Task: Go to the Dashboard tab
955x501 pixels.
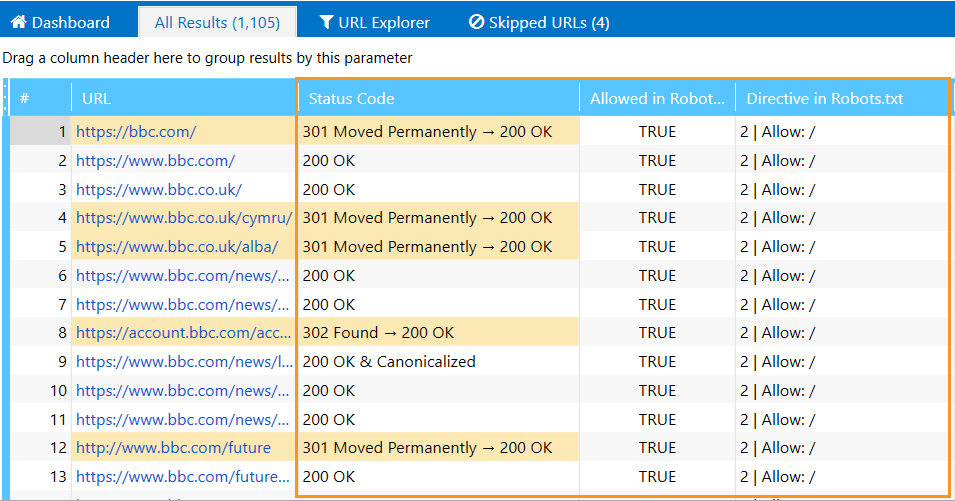Action: click(61, 23)
